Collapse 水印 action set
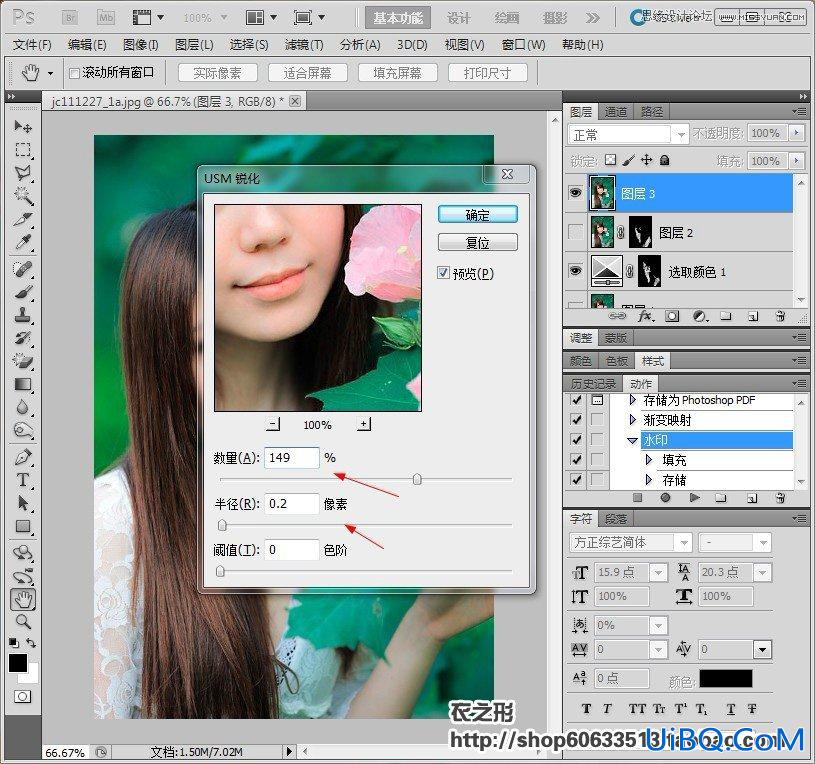The height and width of the screenshot is (764, 815). coord(633,440)
